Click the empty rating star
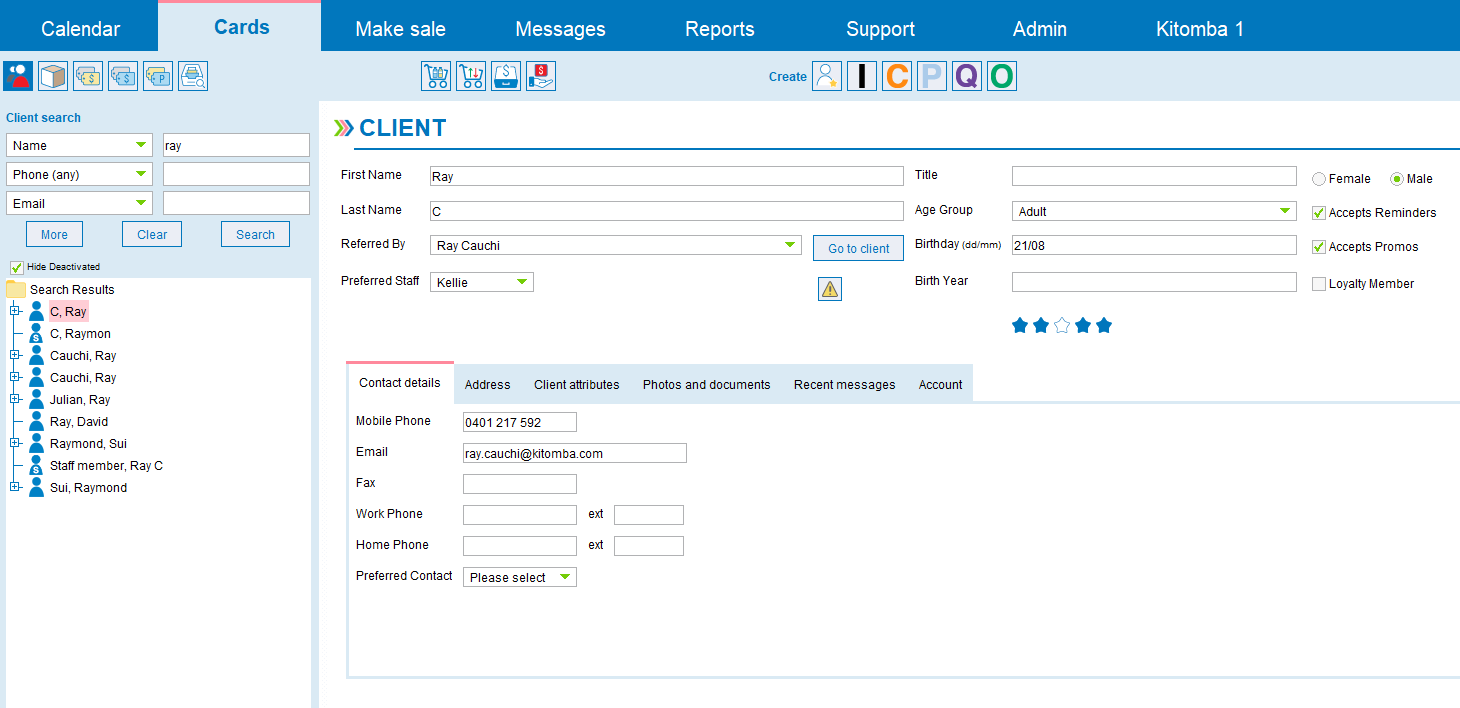The width and height of the screenshot is (1460, 708). point(1062,325)
